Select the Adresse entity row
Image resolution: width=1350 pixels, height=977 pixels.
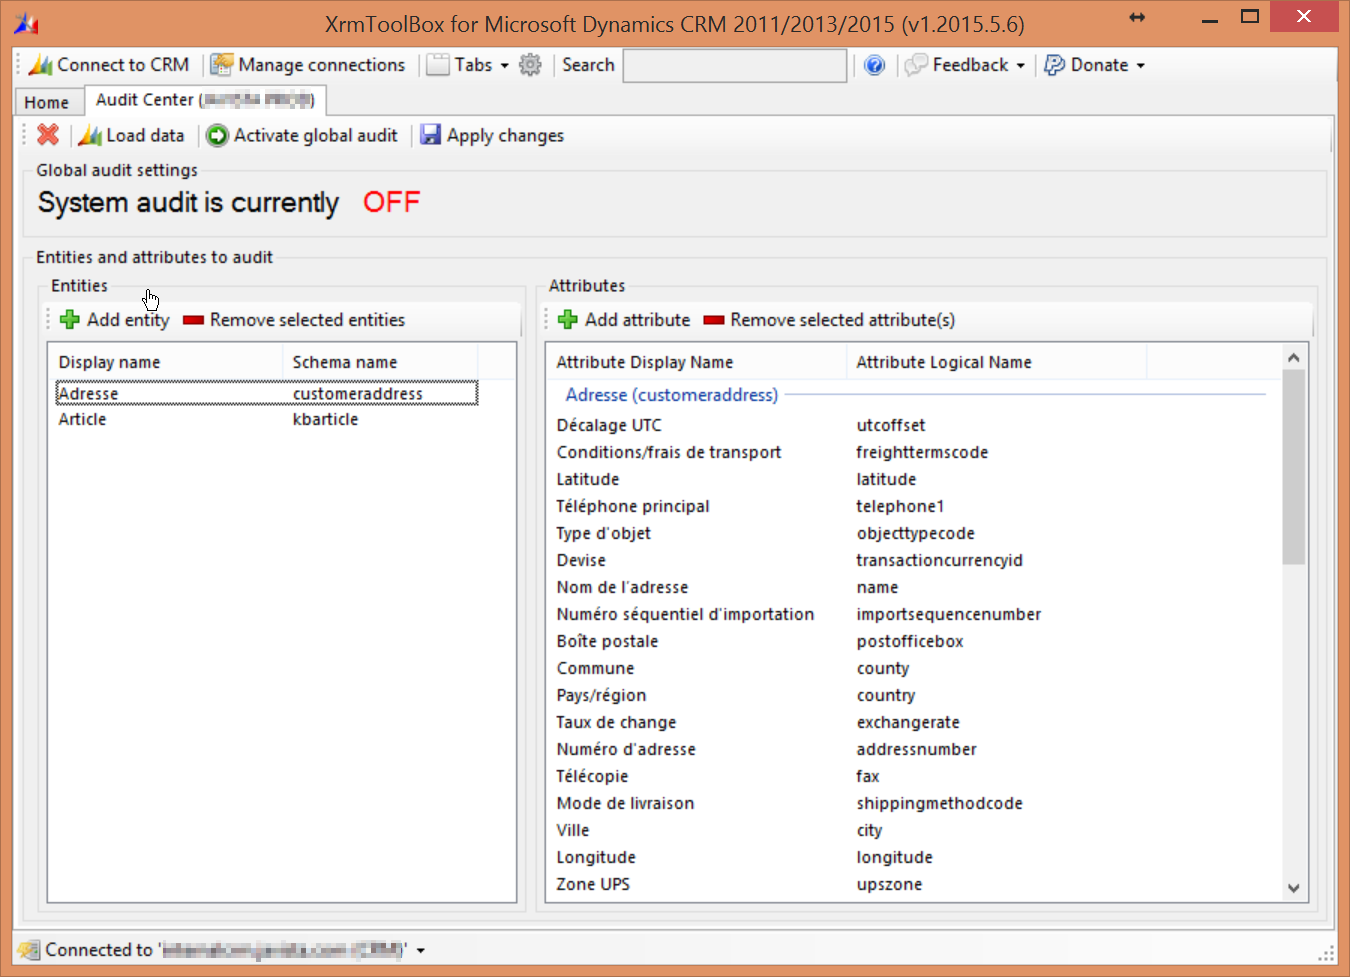267,393
